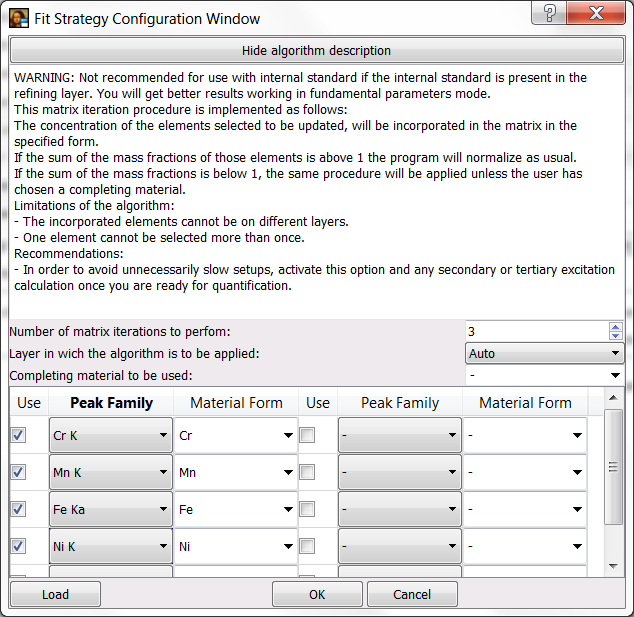Toggle the Use checkbox for Mn K
The height and width of the screenshot is (617, 634).
pos(17,472)
